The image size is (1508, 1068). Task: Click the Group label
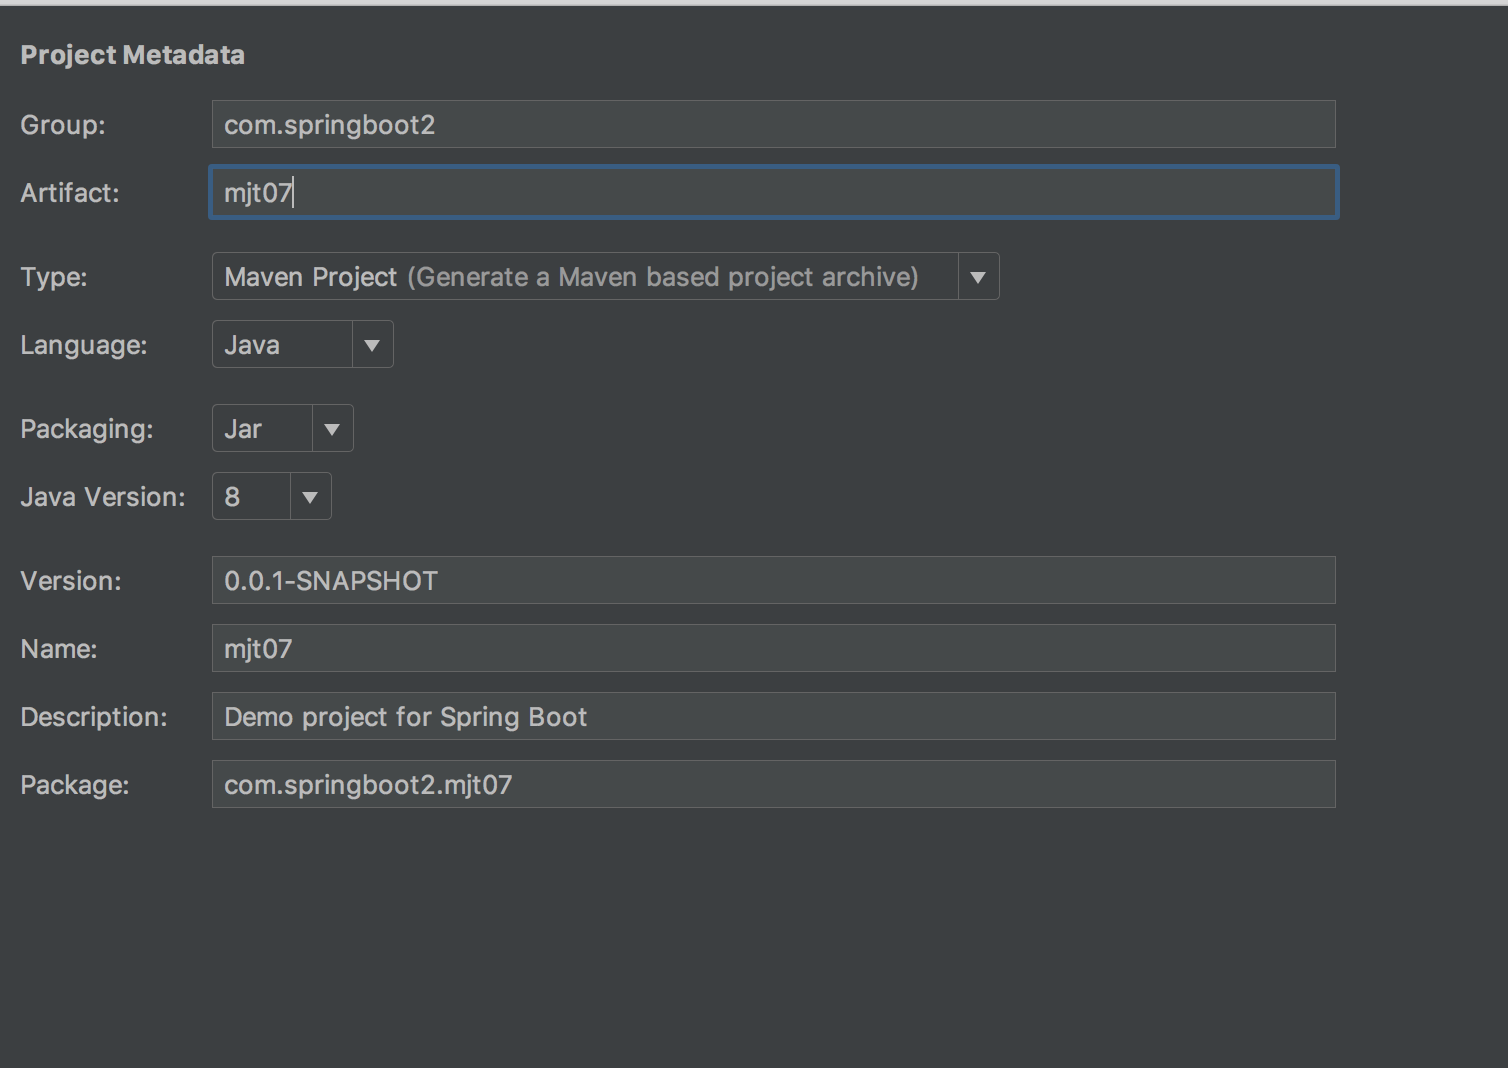coord(63,125)
